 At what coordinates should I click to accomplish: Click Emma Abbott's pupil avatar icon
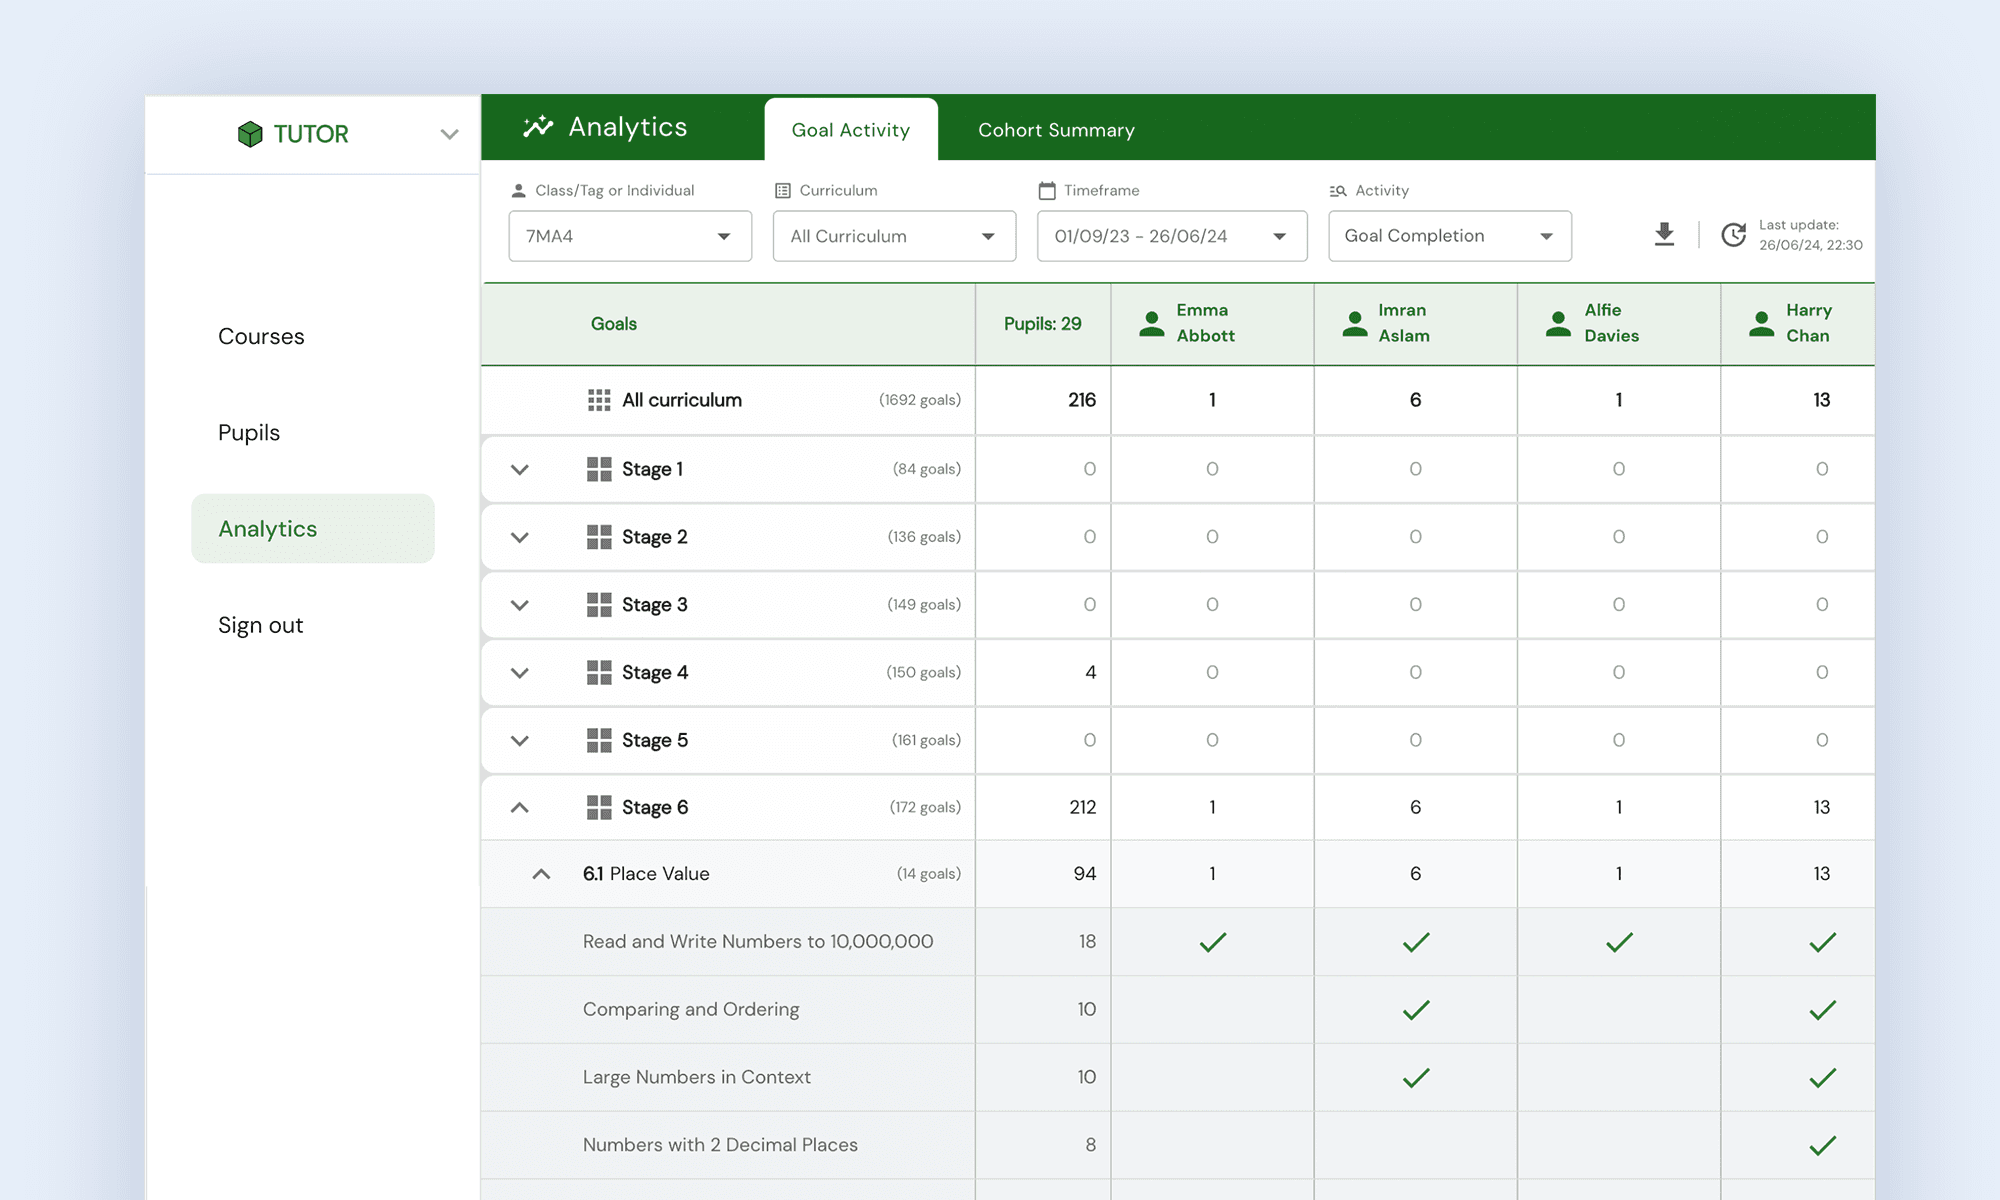(x=1152, y=323)
